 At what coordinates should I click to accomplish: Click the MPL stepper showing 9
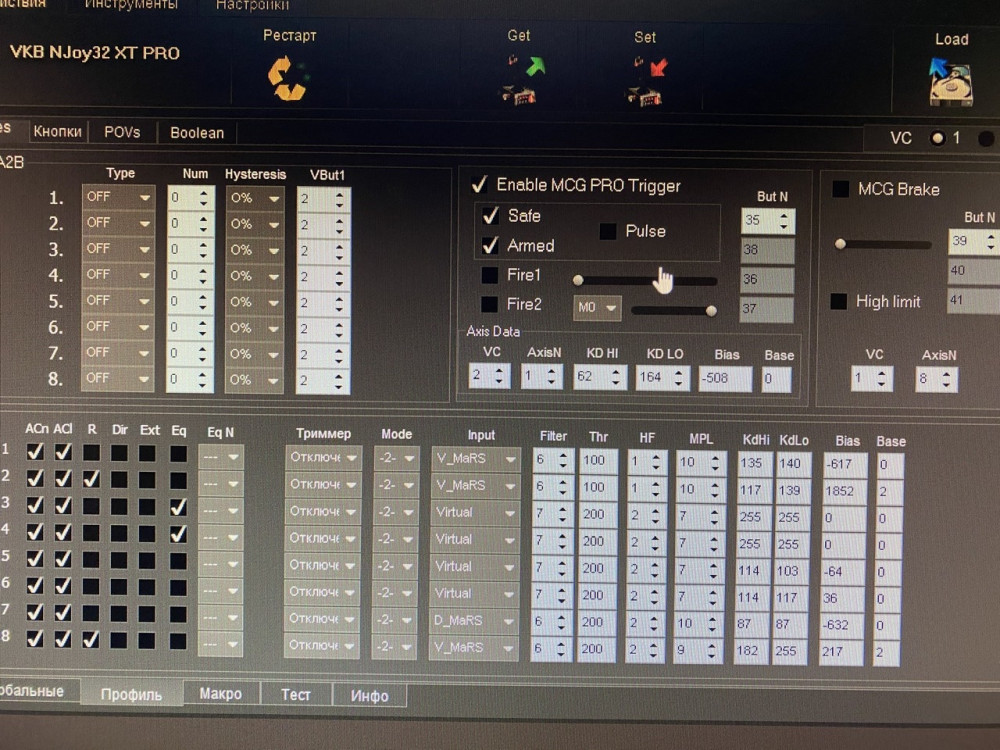[698, 651]
